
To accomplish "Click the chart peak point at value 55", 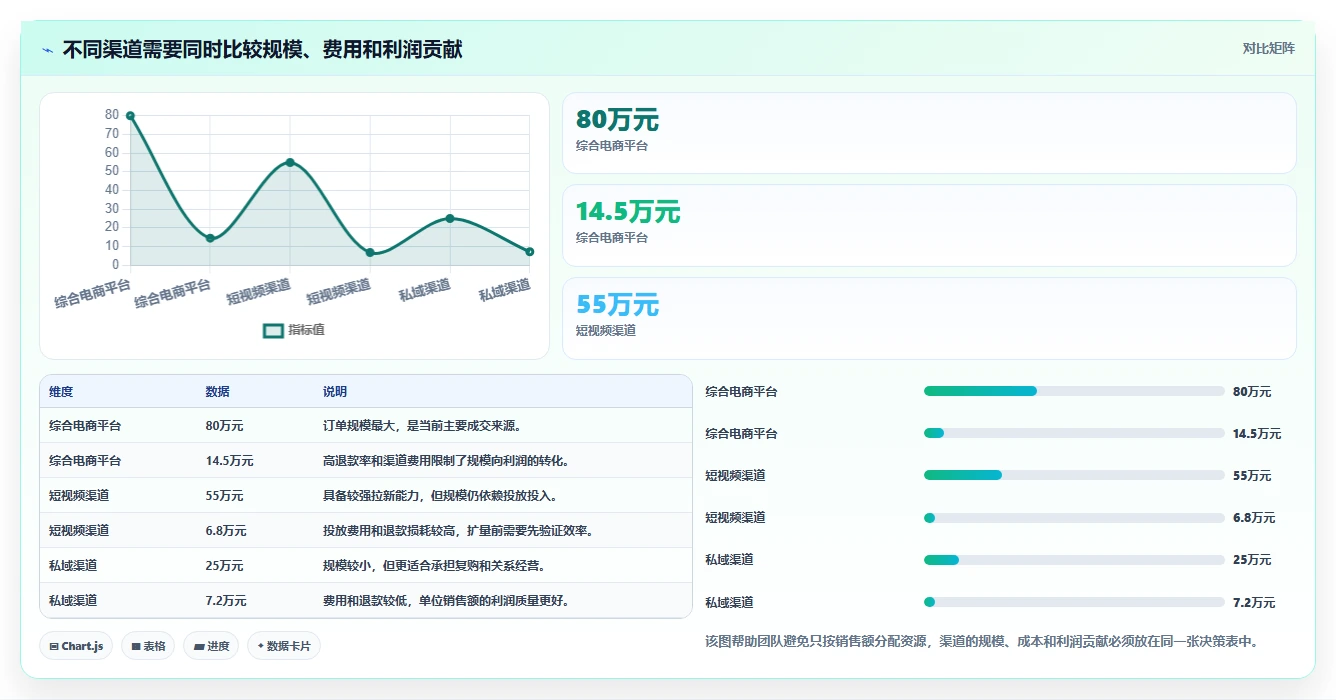I will [x=290, y=162].
